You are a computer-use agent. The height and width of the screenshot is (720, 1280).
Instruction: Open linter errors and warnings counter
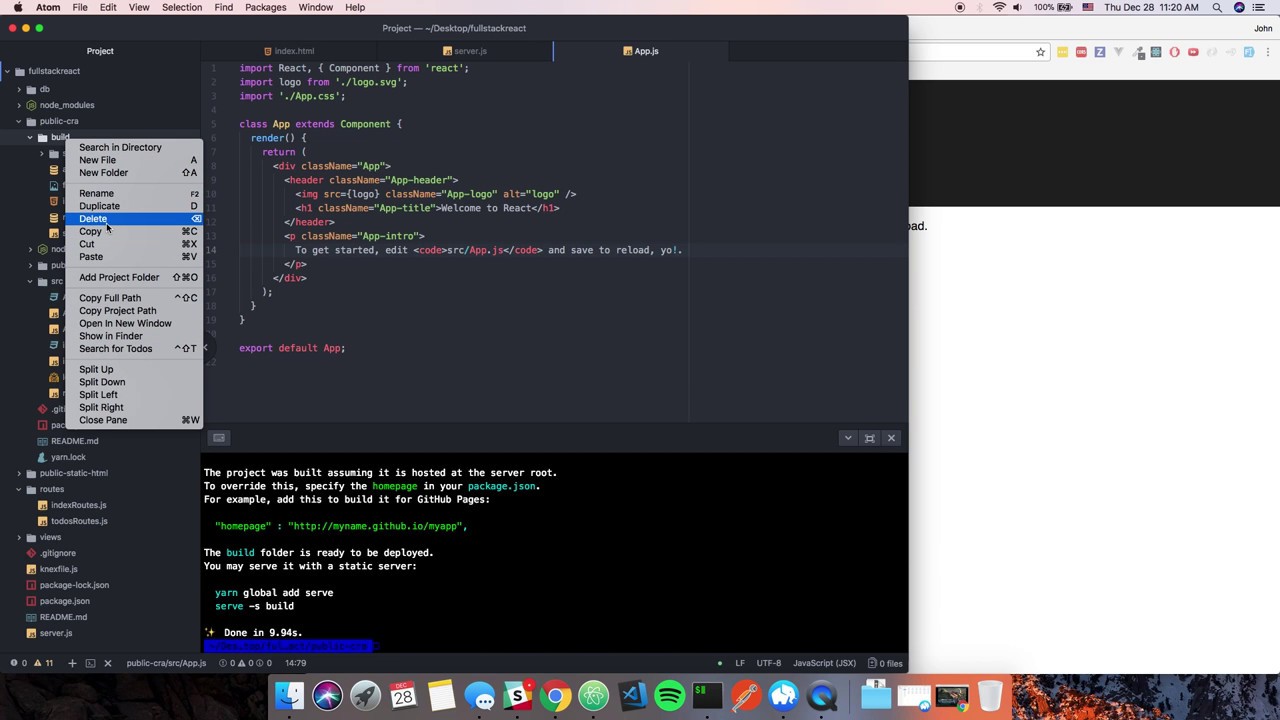[x=31, y=663]
